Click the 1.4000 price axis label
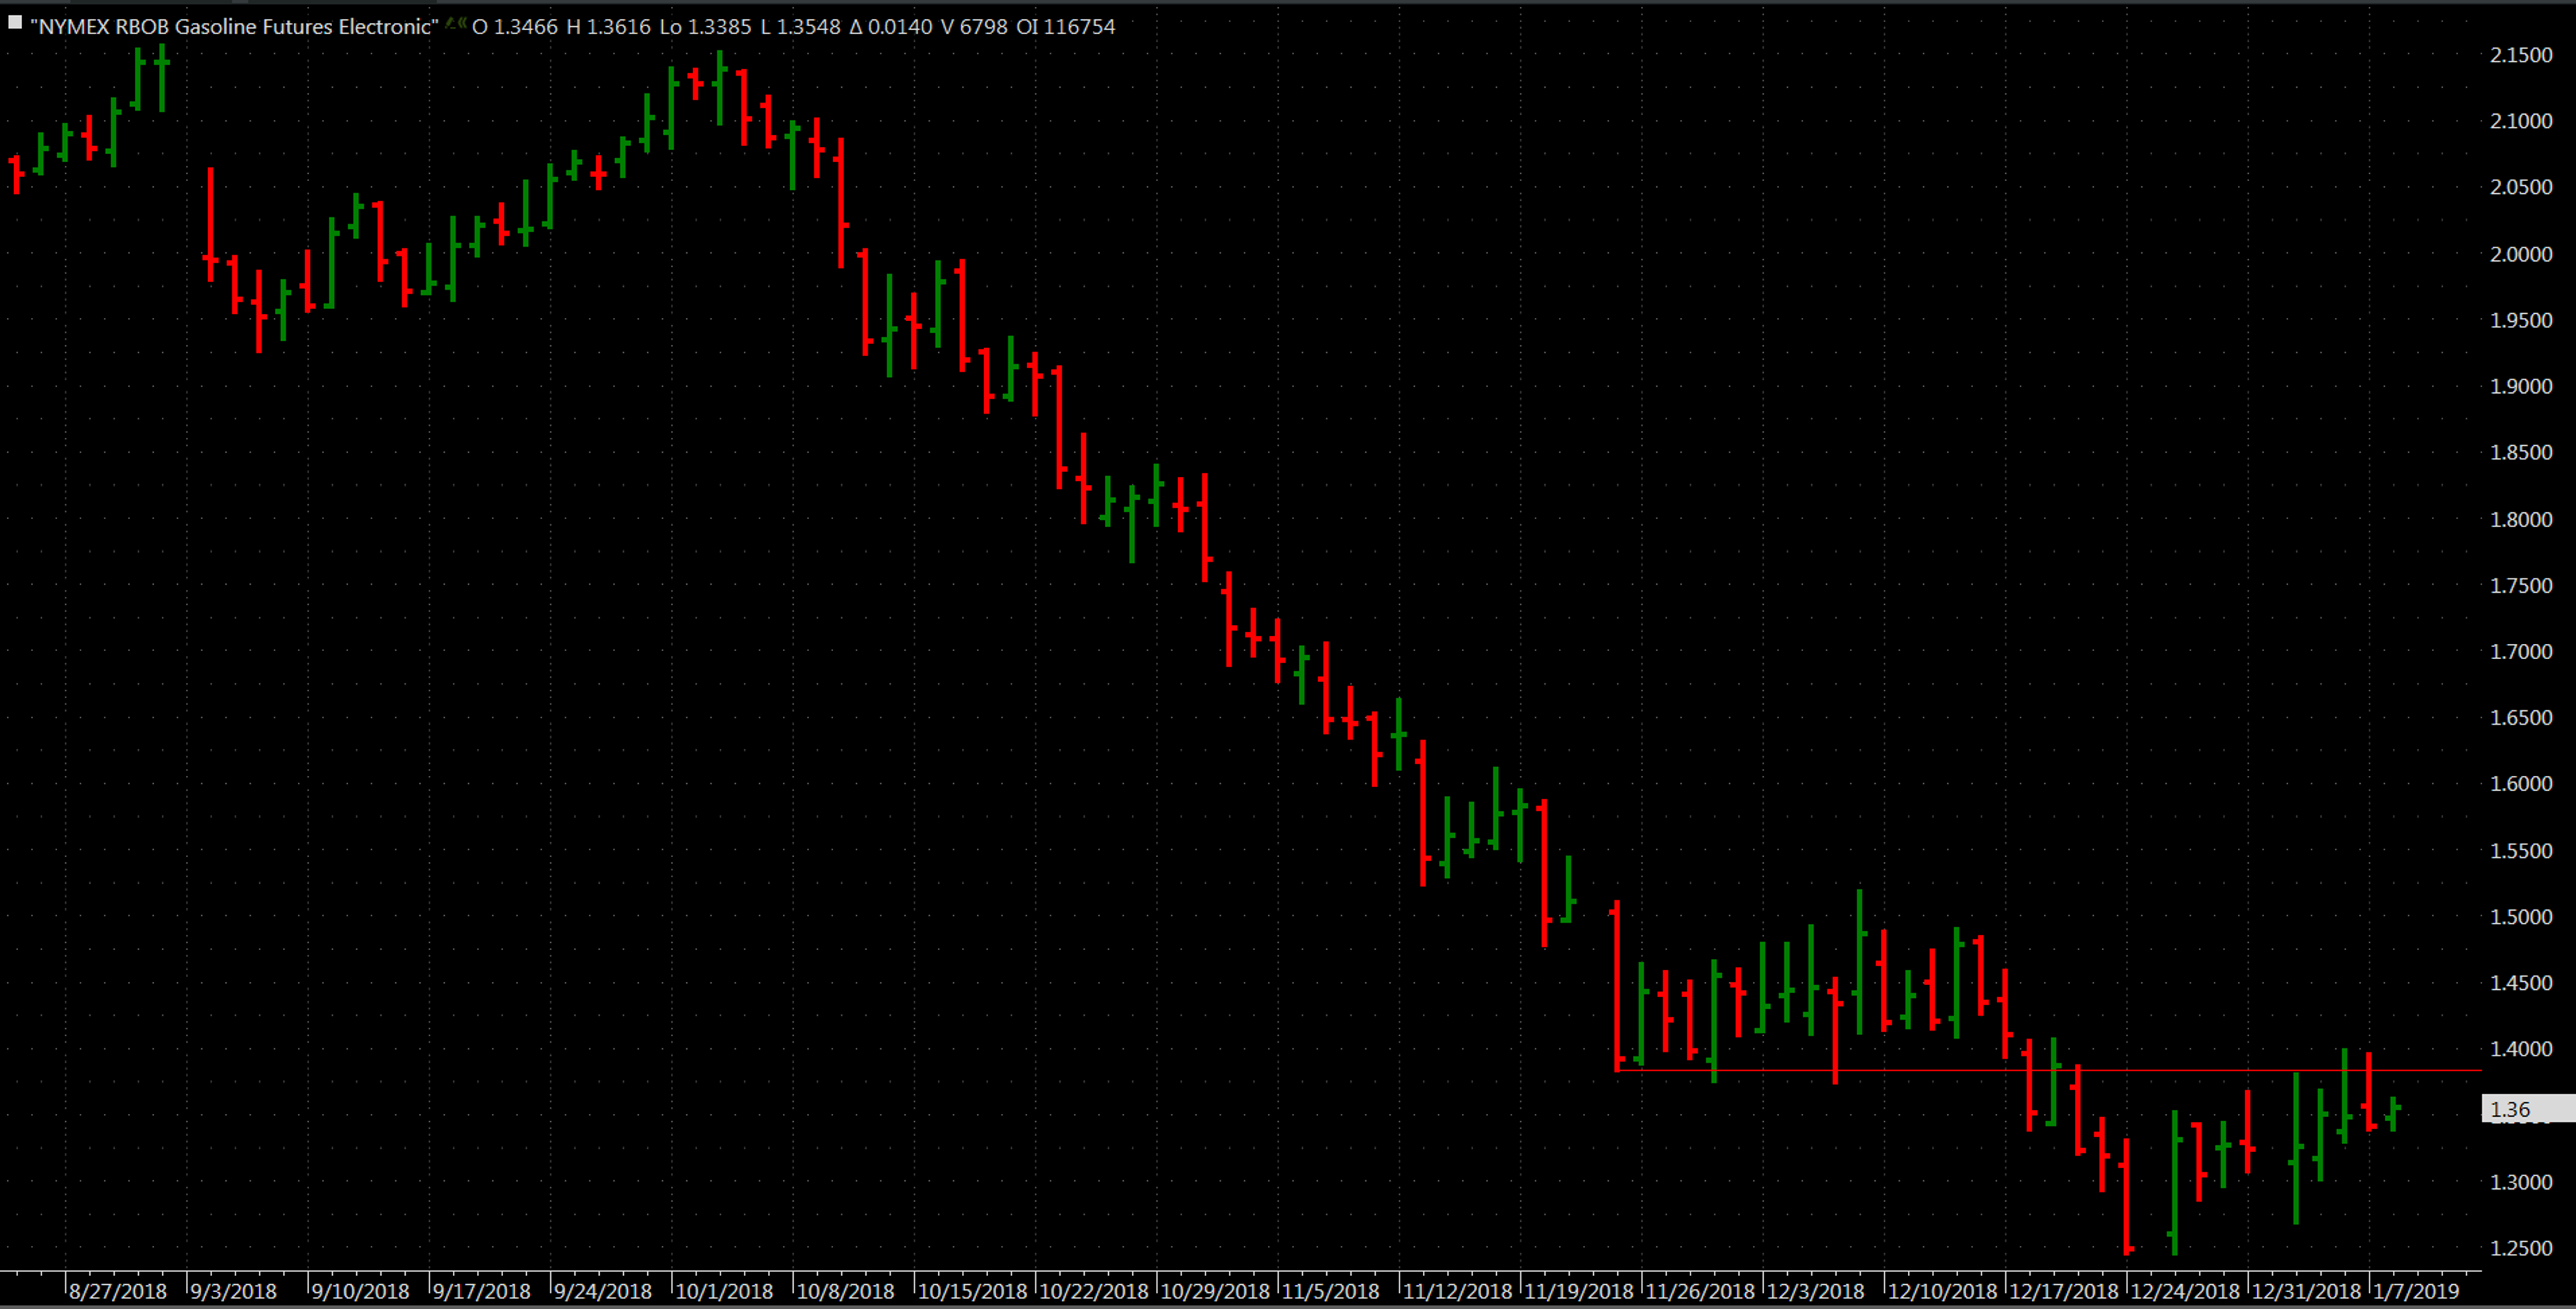The height and width of the screenshot is (1309, 2576). point(2521,1049)
